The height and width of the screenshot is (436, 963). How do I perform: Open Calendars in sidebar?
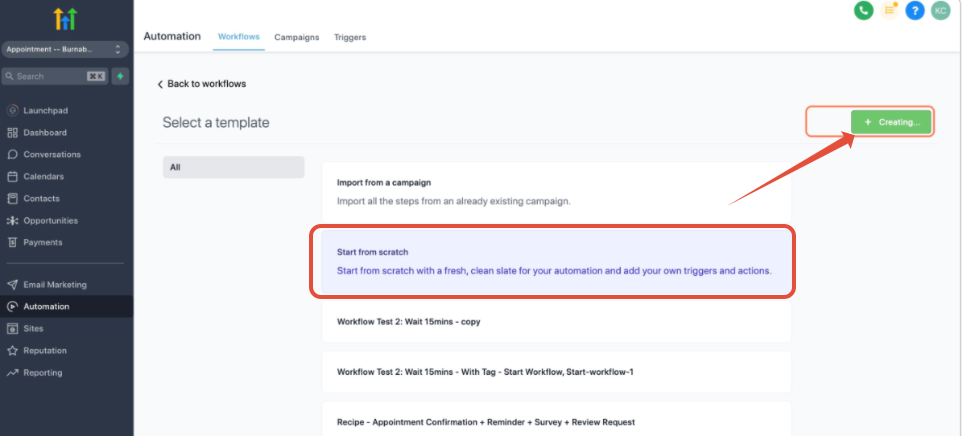(44, 176)
